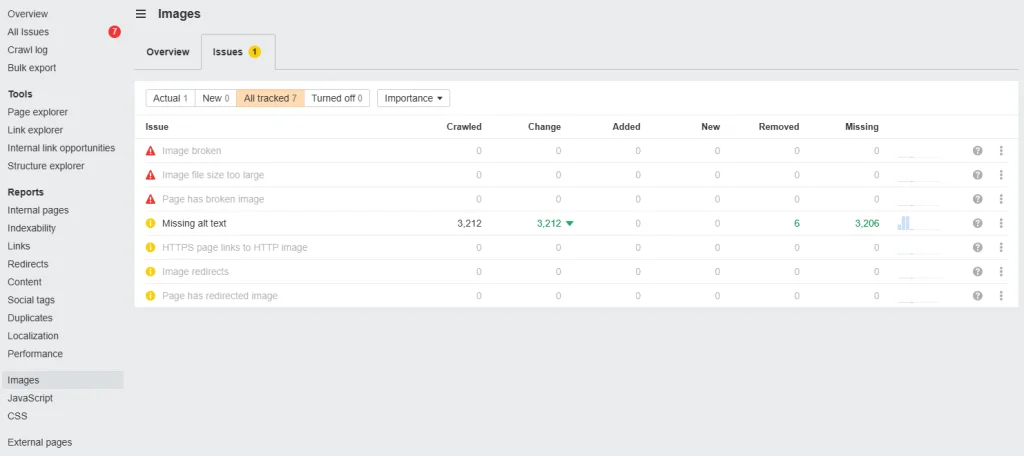Screen dimensions: 1024x456
Task: Click help icon for Missing alt text
Action: tap(977, 223)
